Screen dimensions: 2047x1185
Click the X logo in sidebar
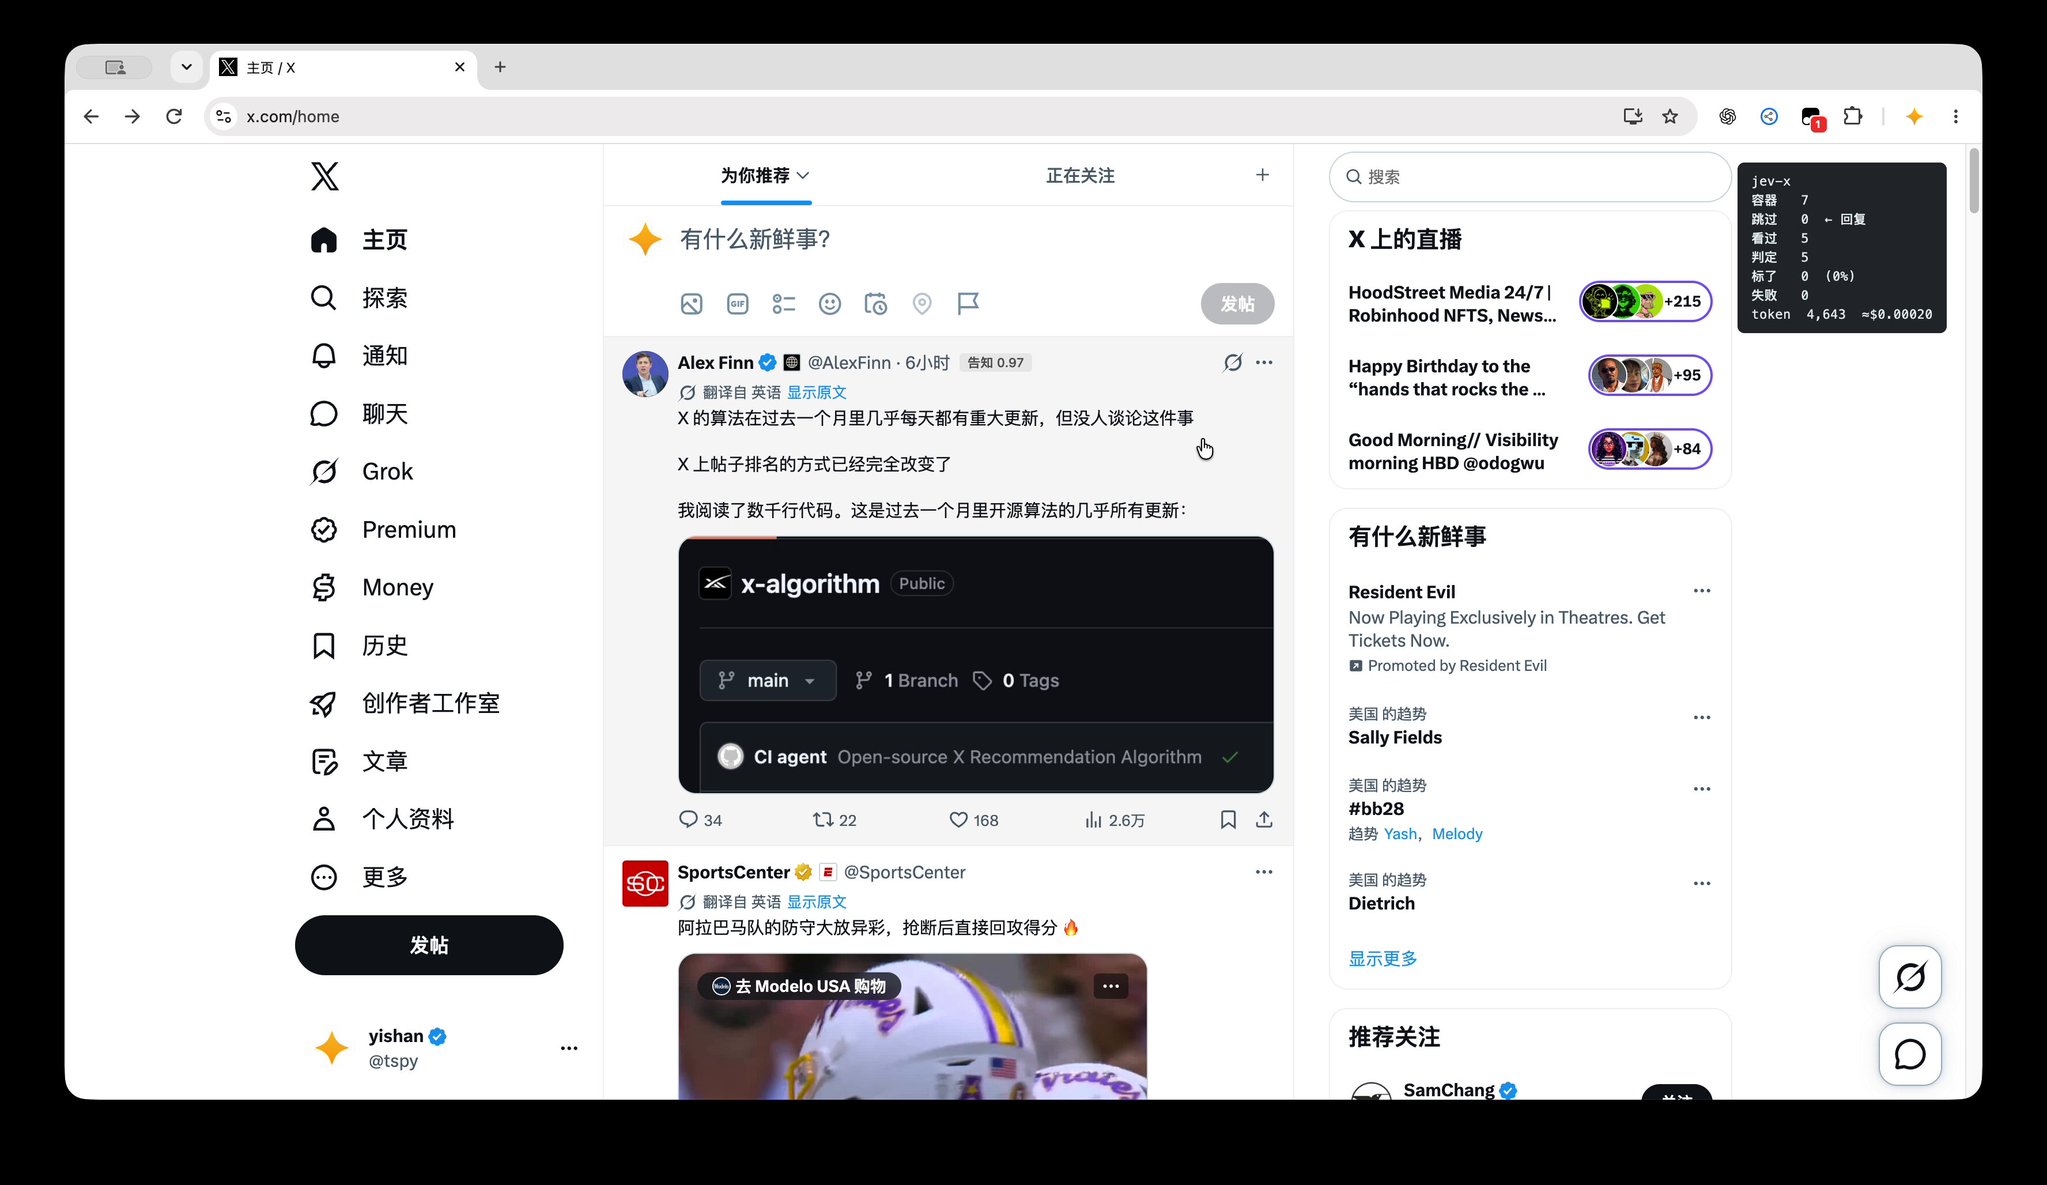[x=324, y=176]
